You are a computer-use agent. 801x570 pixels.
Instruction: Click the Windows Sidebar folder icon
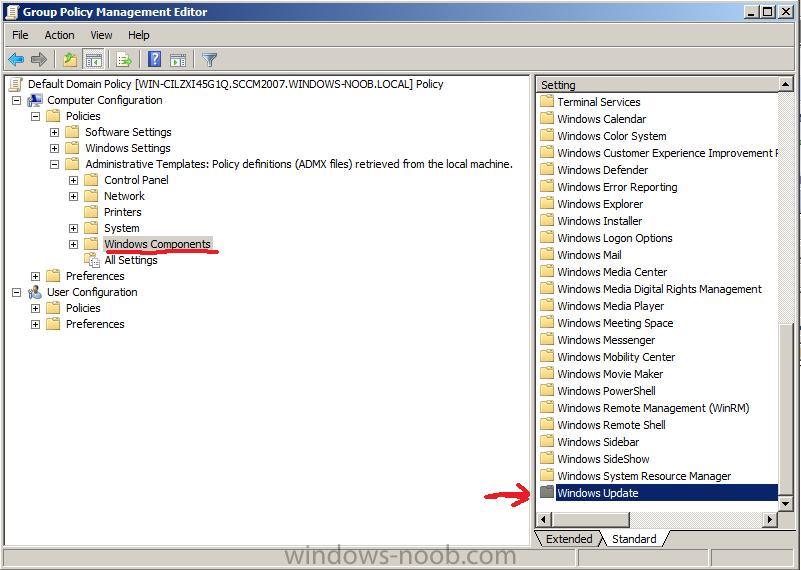tap(547, 441)
